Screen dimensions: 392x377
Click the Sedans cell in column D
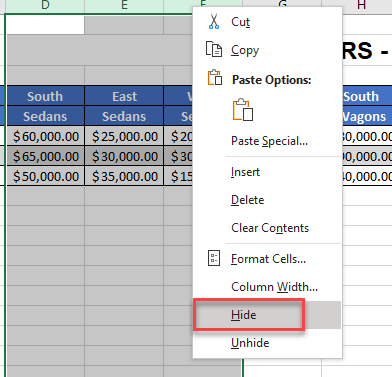coord(45,116)
